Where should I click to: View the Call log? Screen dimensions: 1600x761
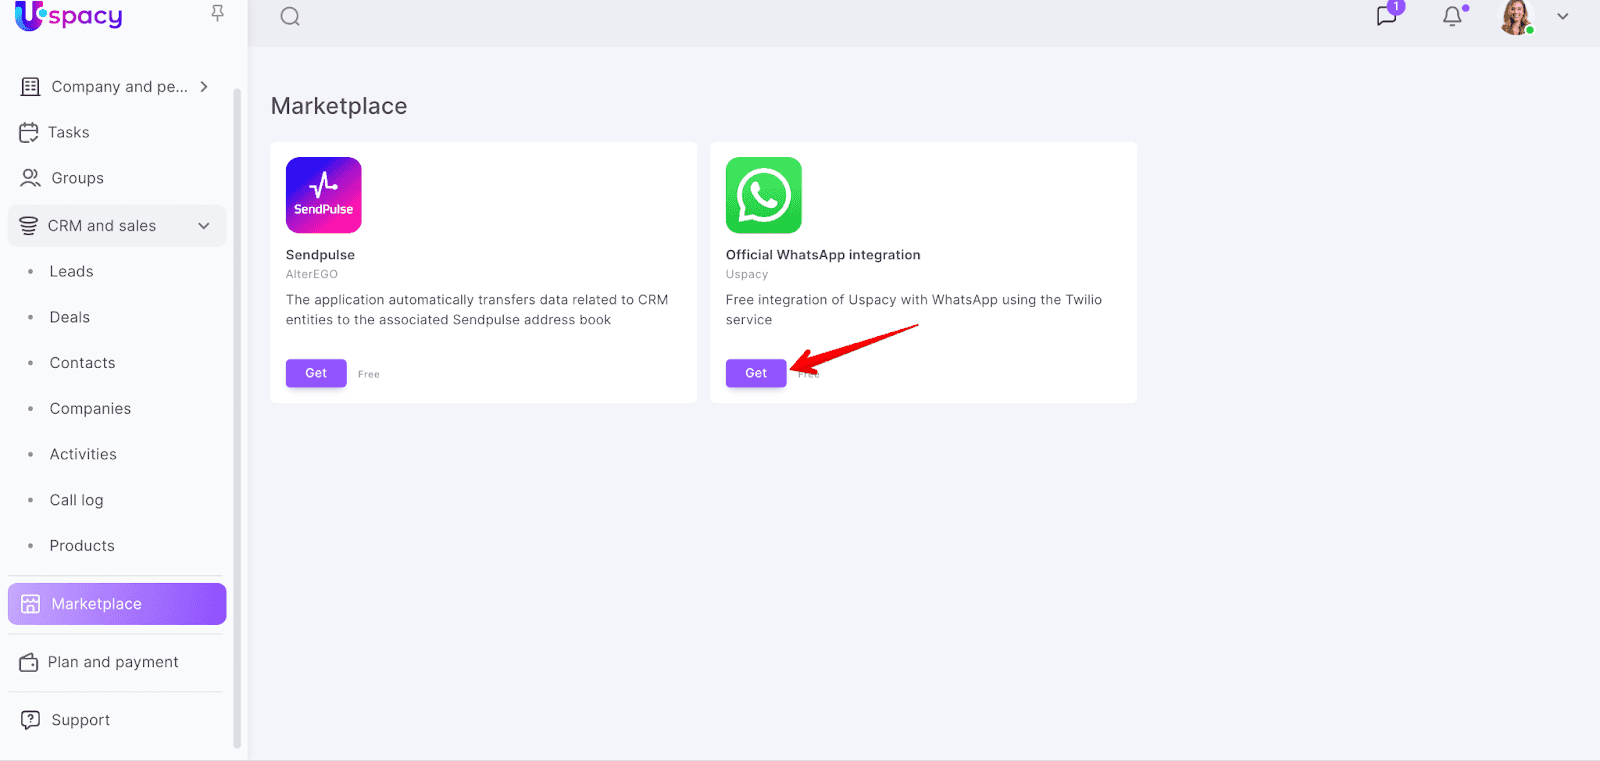pyautogui.click(x=77, y=500)
